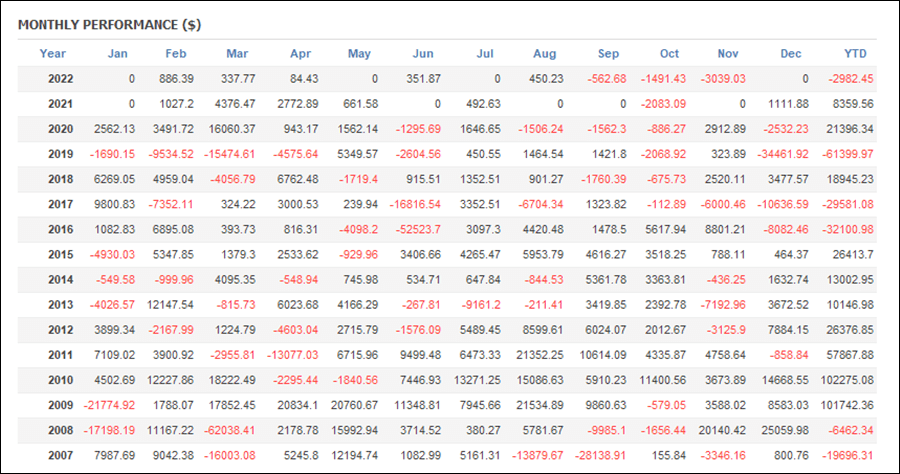
Task: Click the Monthly Performance ($) title
Action: point(109,25)
